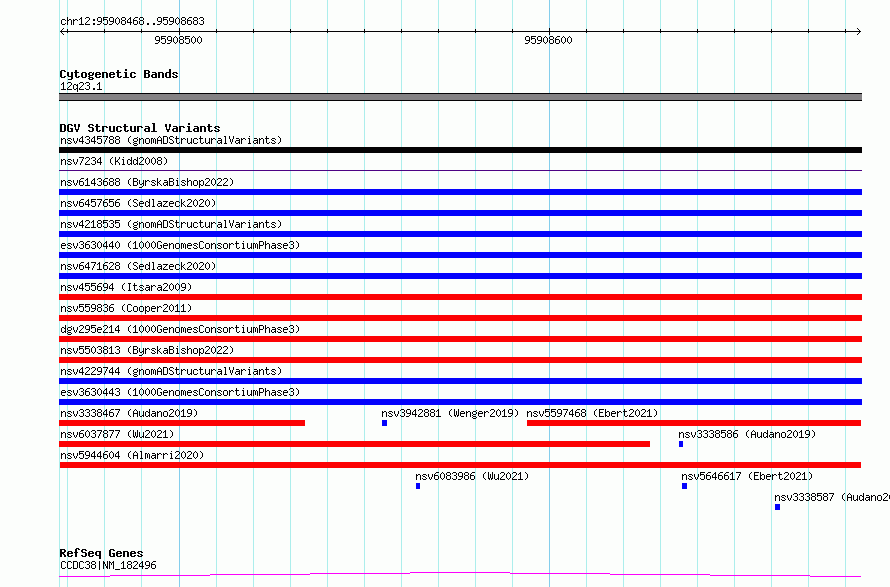Click the red nsv5597468 variant bar
890x587 pixels.
pyautogui.click(x=694, y=423)
